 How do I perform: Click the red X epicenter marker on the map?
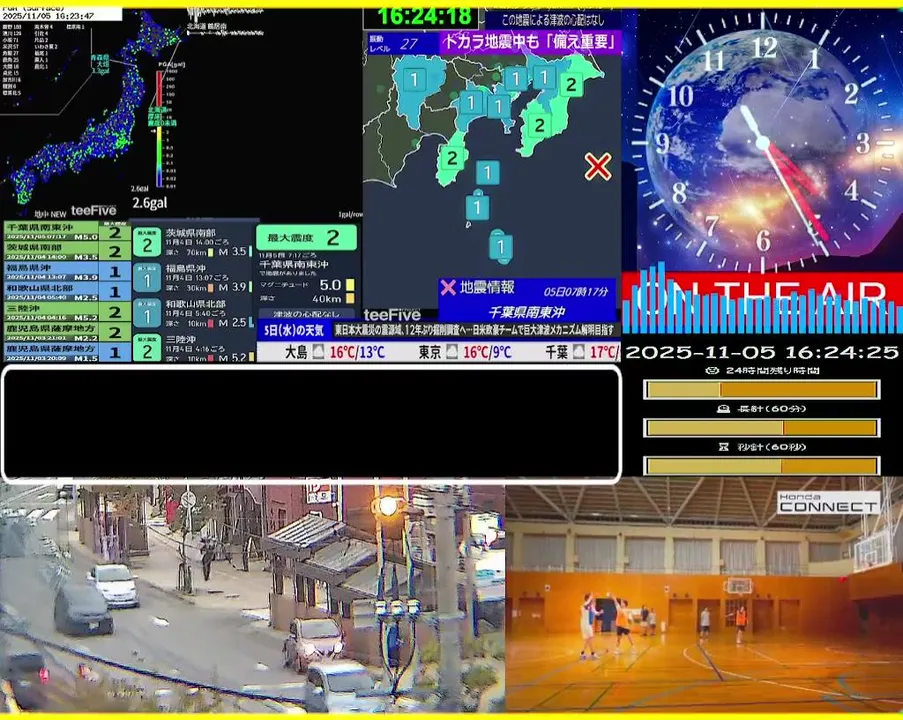(598, 166)
